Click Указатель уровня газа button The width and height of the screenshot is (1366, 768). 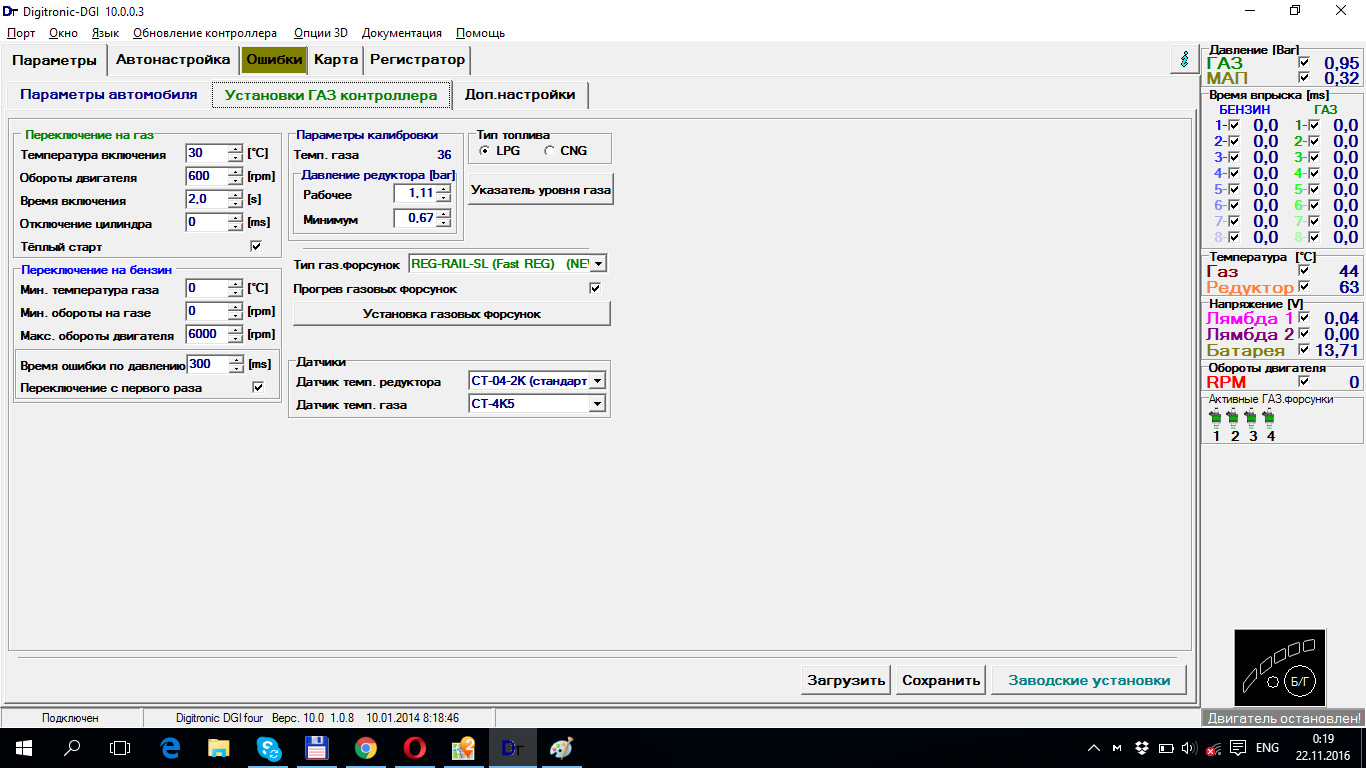coord(541,189)
